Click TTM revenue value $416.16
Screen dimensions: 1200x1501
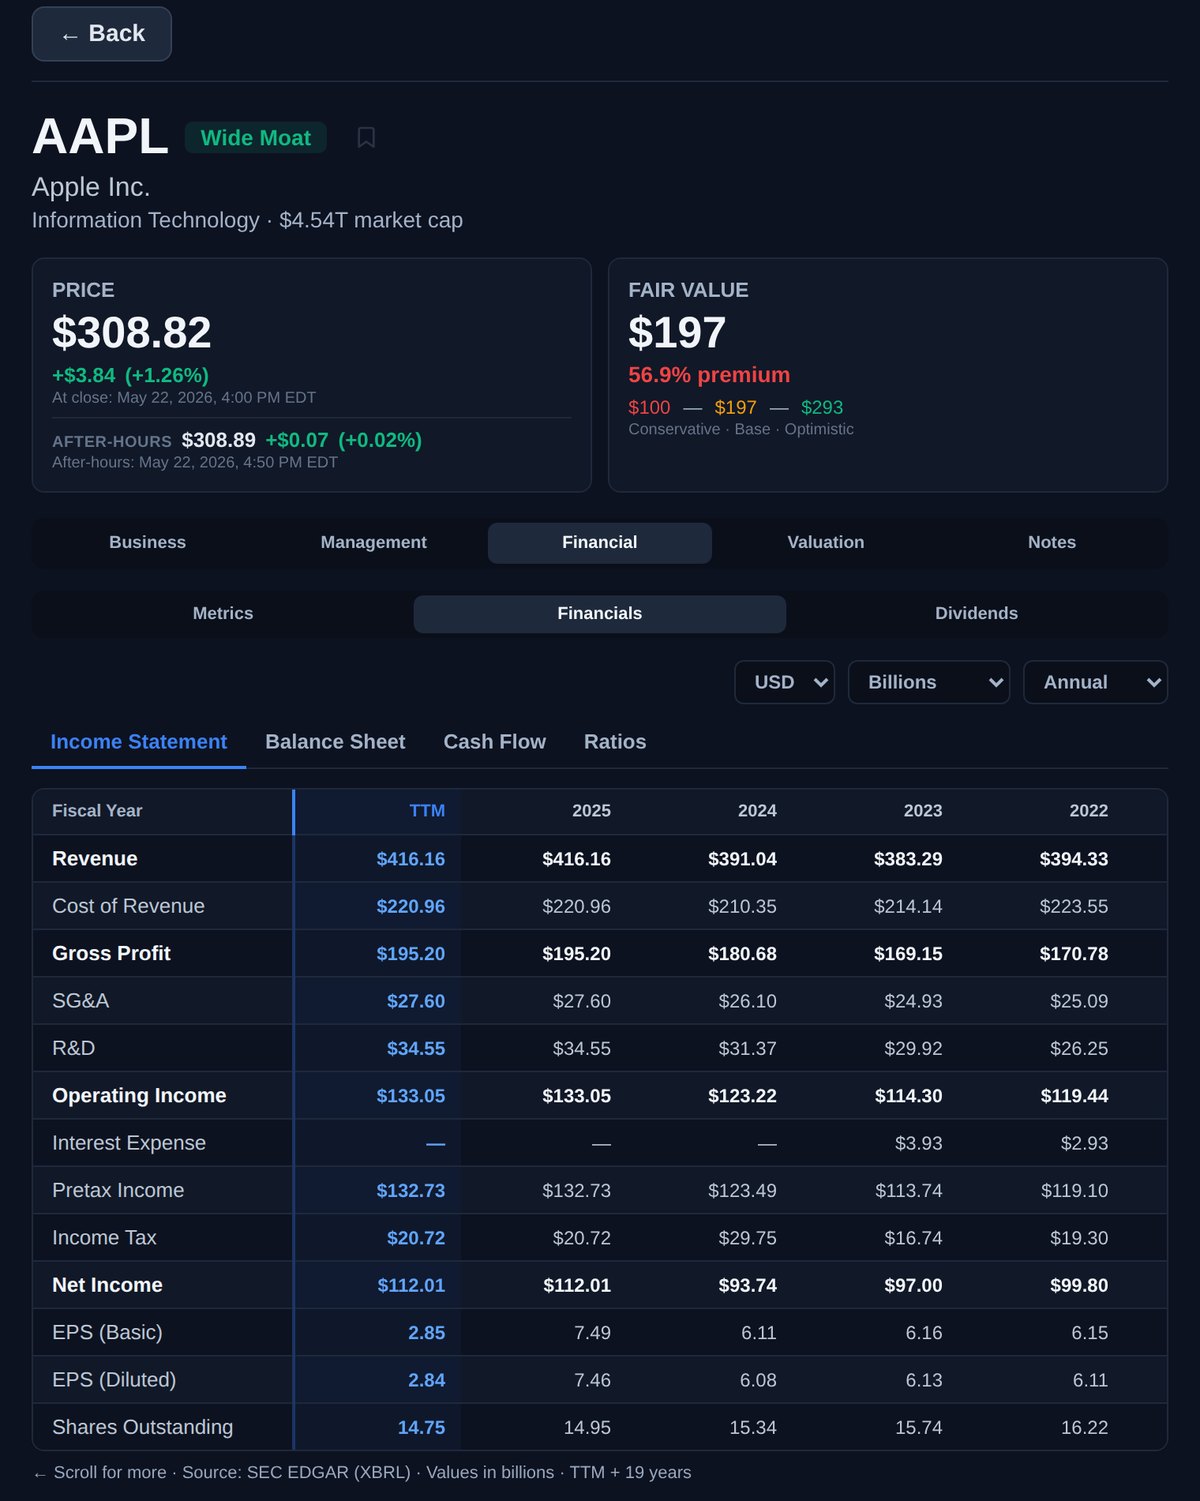[x=410, y=859]
